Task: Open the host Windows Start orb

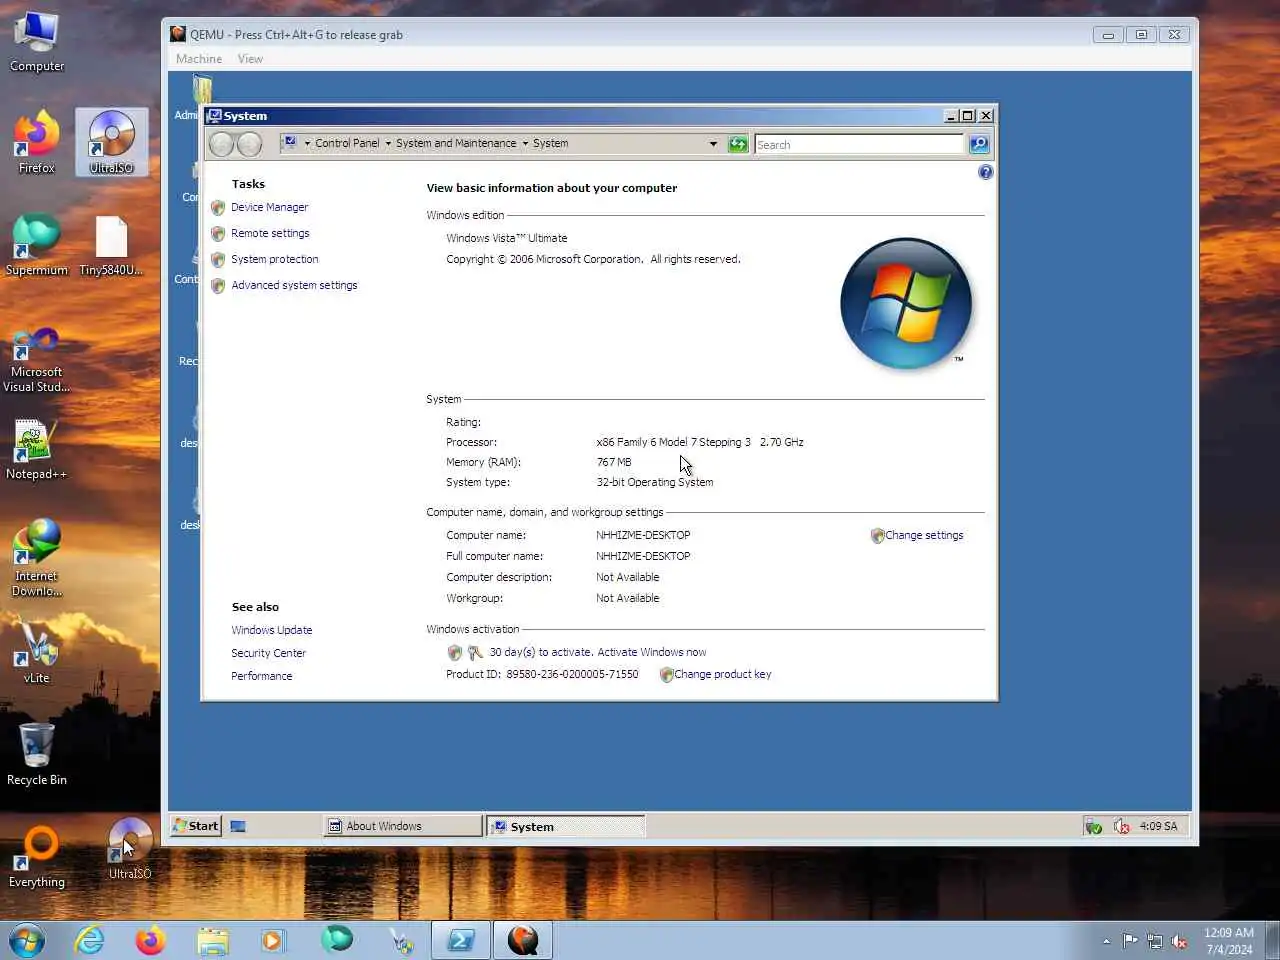Action: 27,940
